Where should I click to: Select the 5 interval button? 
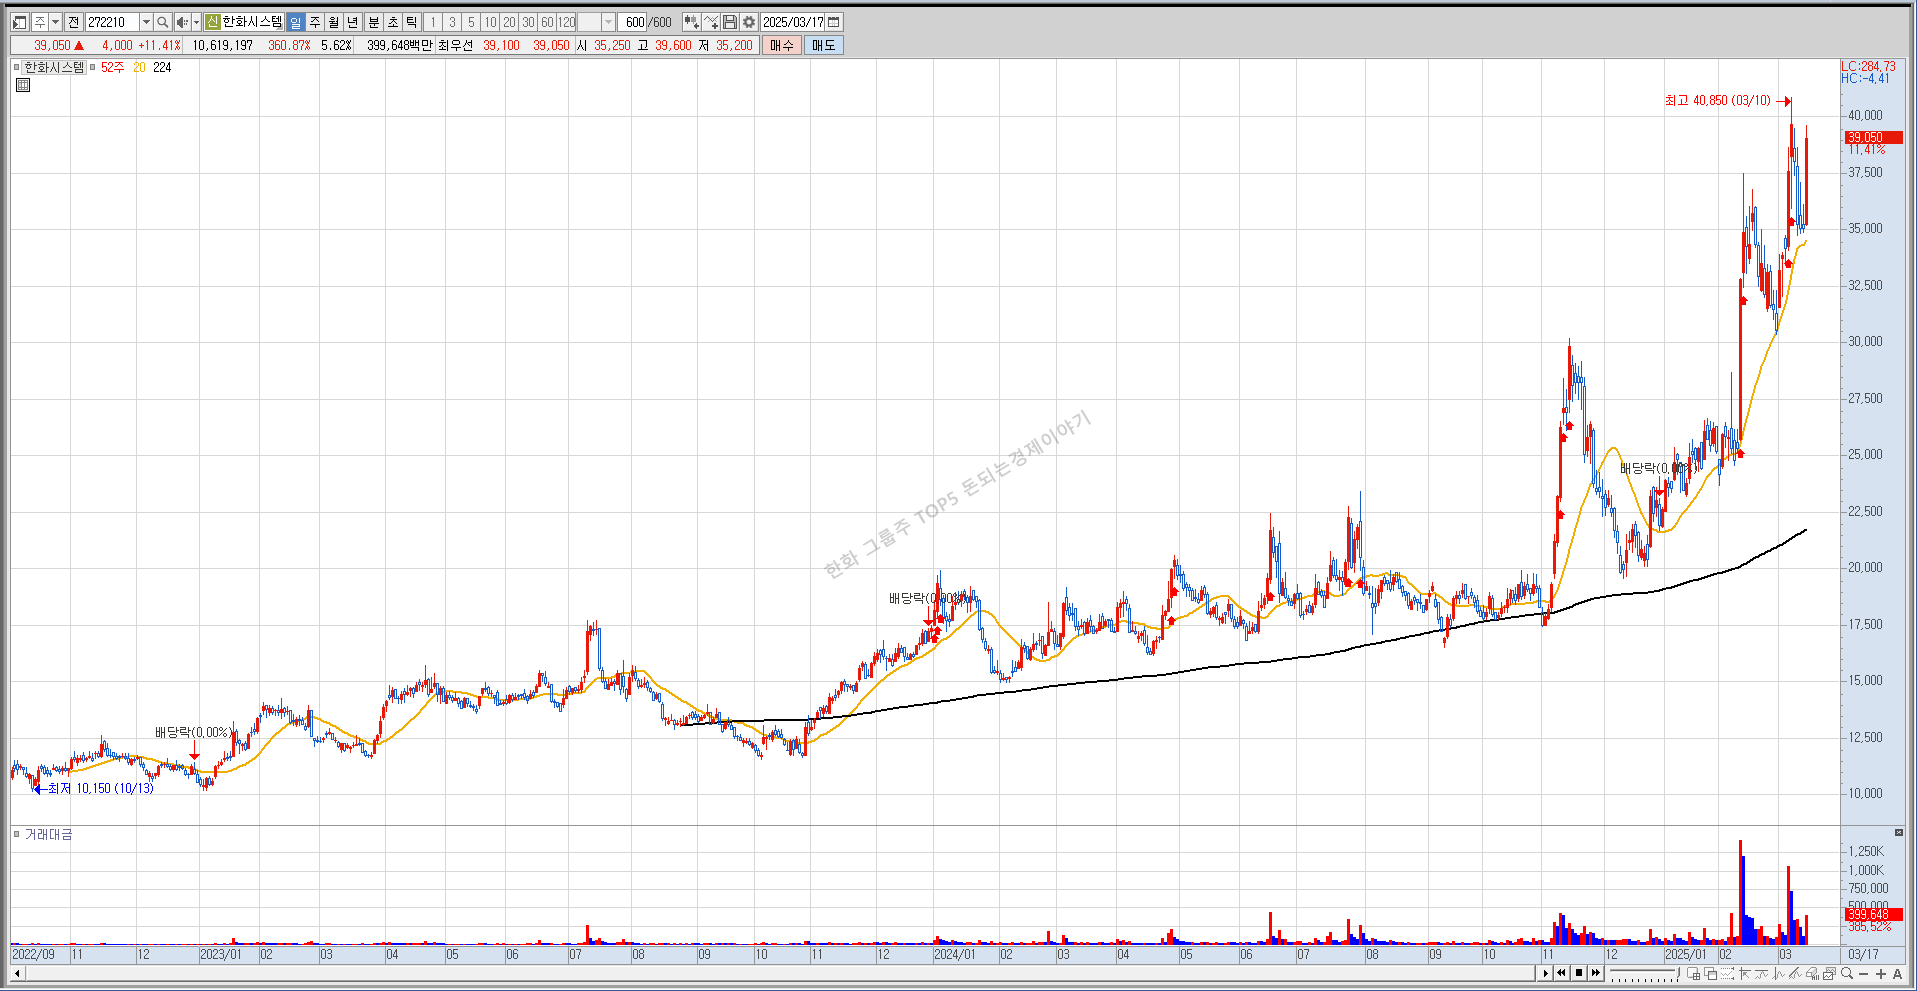click(x=471, y=22)
